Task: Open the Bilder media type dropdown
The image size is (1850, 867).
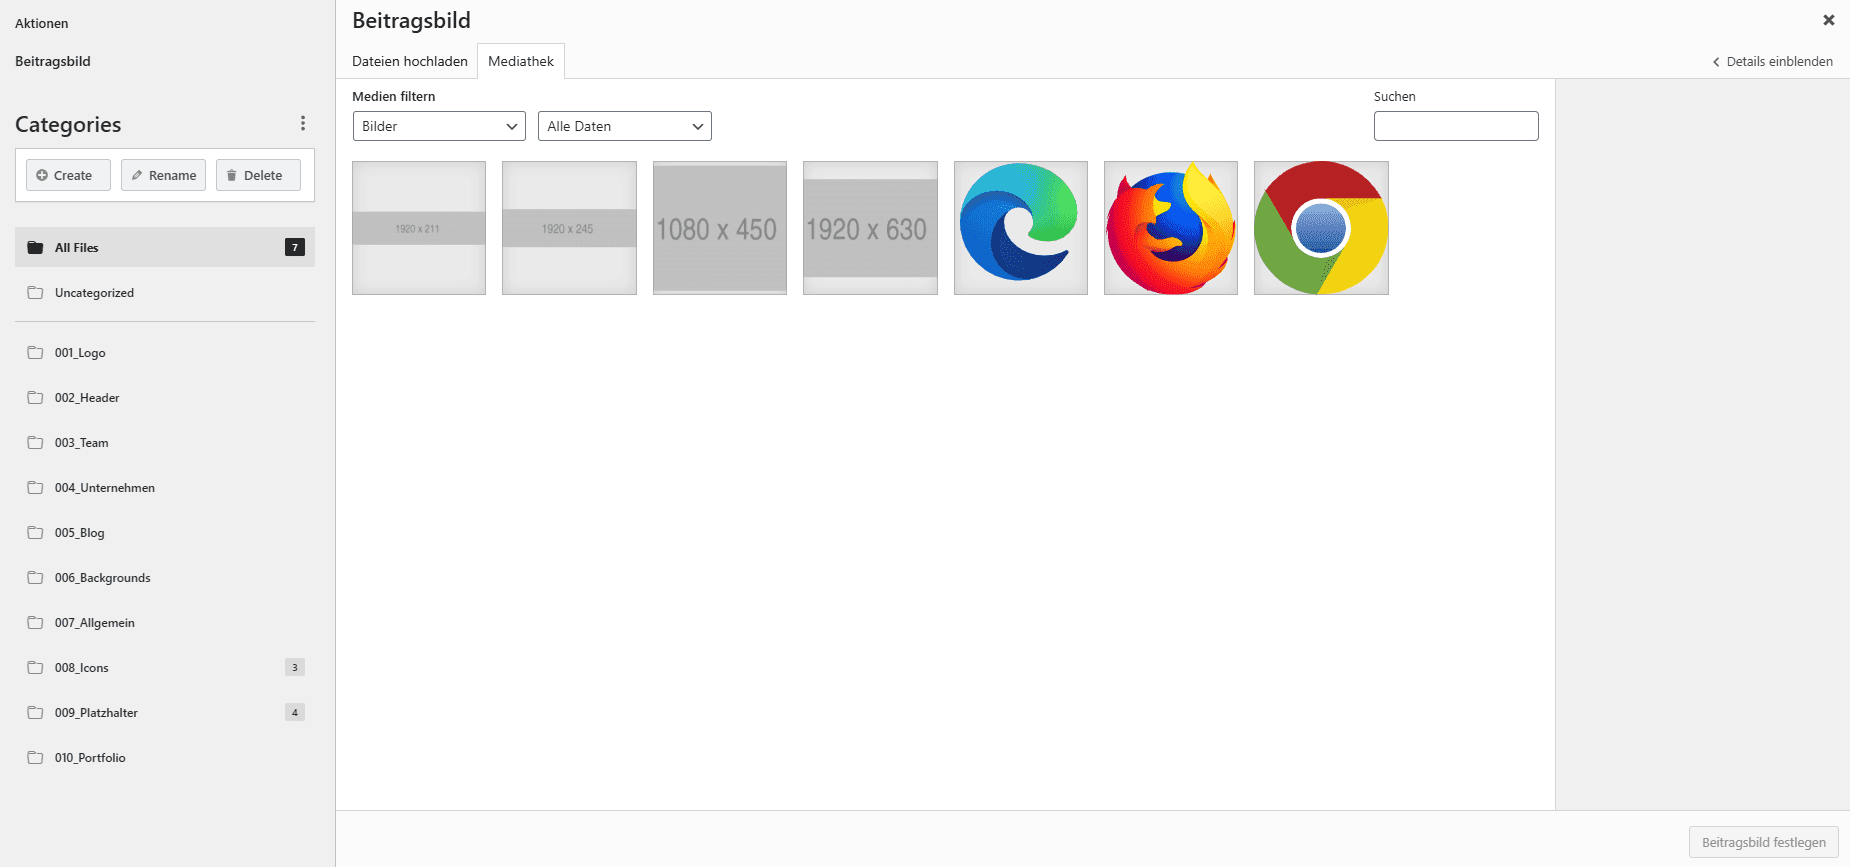Action: (439, 126)
